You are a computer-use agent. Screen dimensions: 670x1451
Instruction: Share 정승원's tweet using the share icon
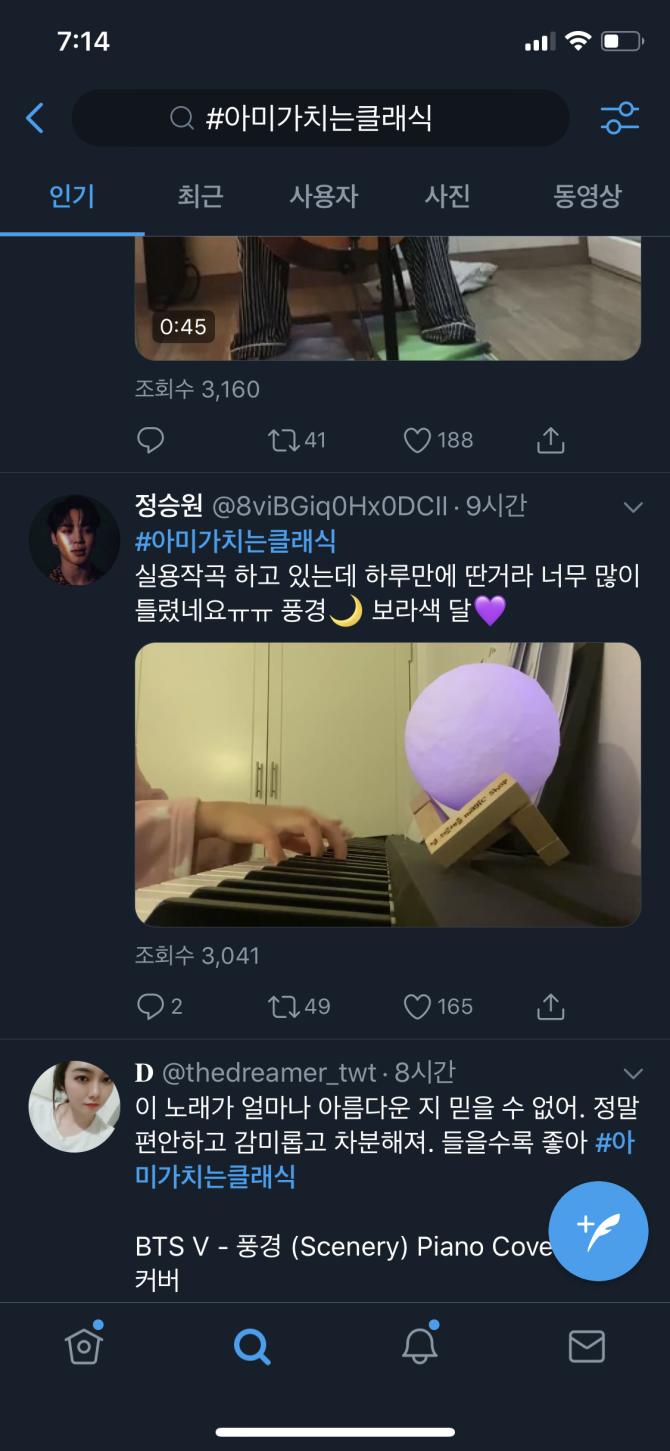549,1007
